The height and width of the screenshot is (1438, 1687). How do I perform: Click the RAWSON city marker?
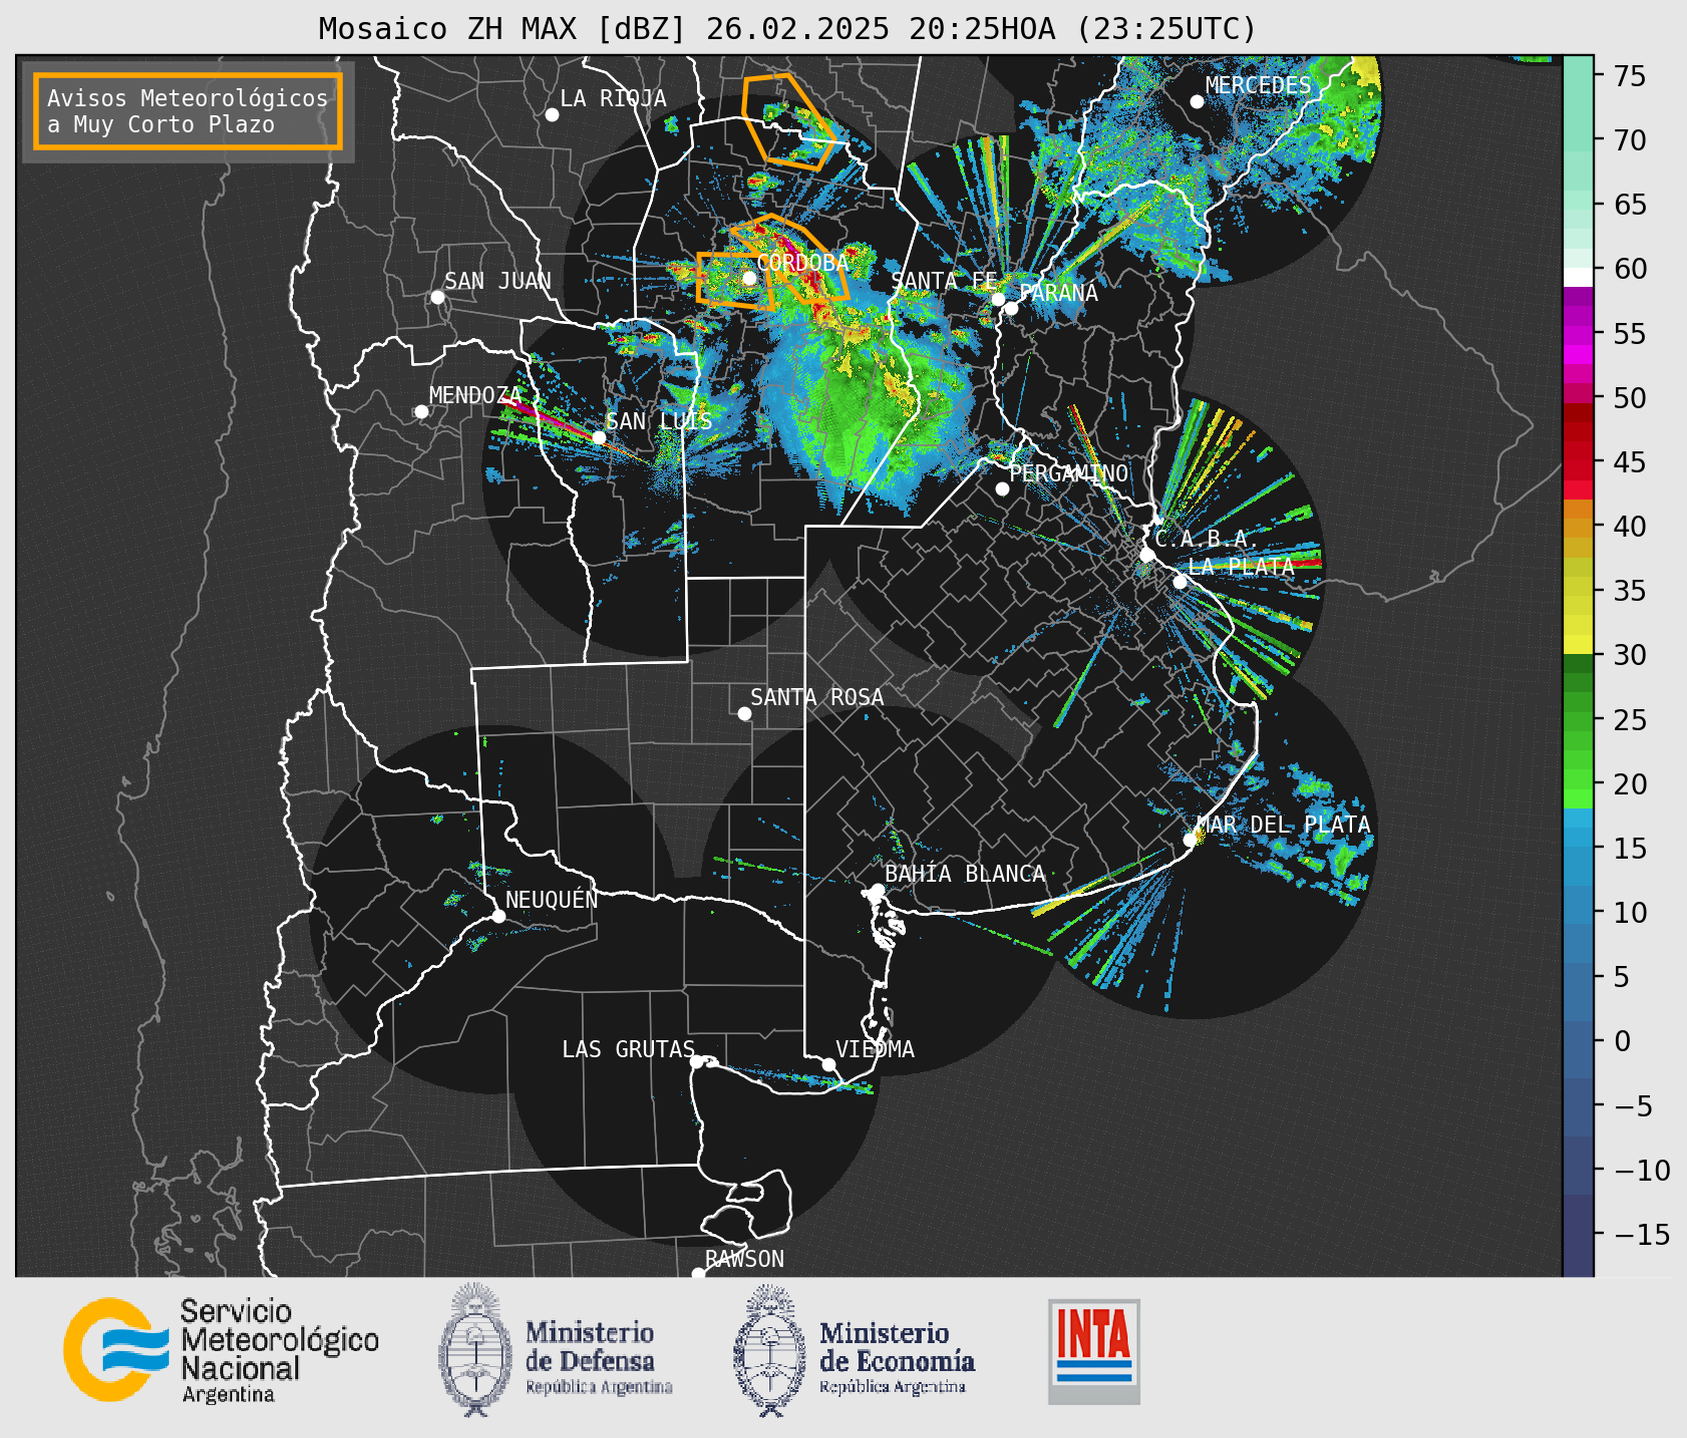coord(698,1274)
